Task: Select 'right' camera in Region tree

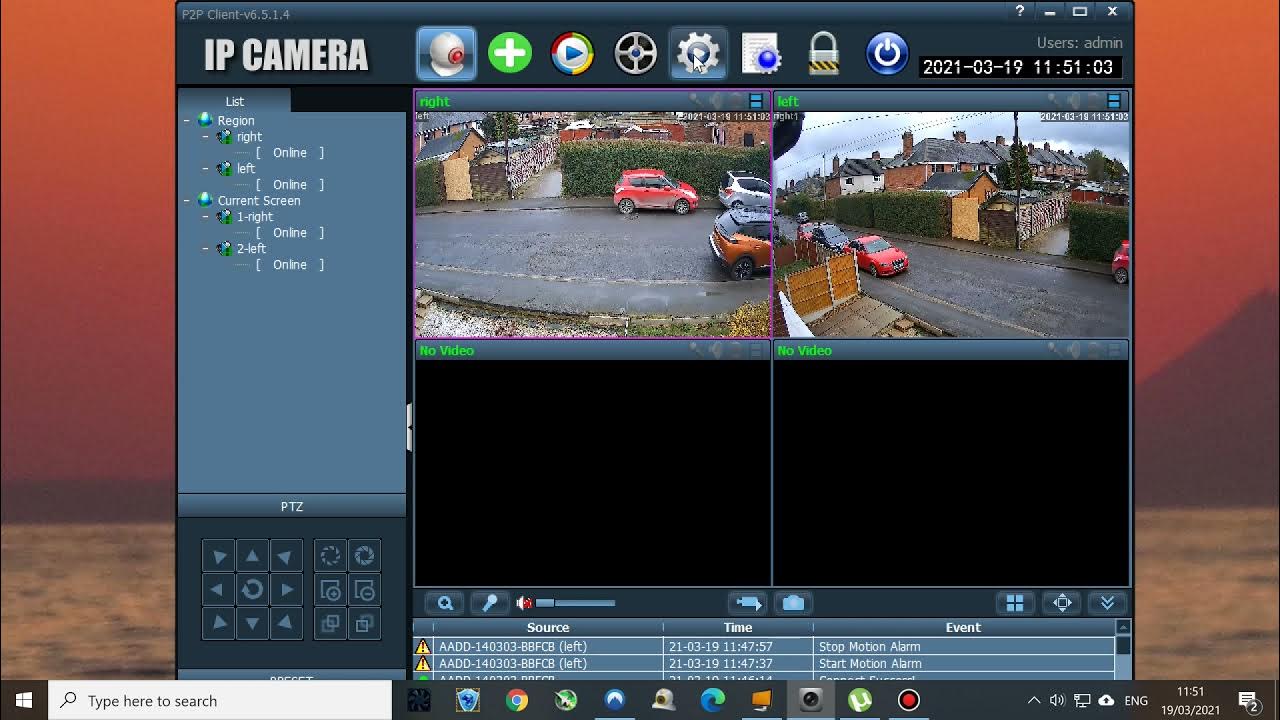Action: [x=249, y=137]
